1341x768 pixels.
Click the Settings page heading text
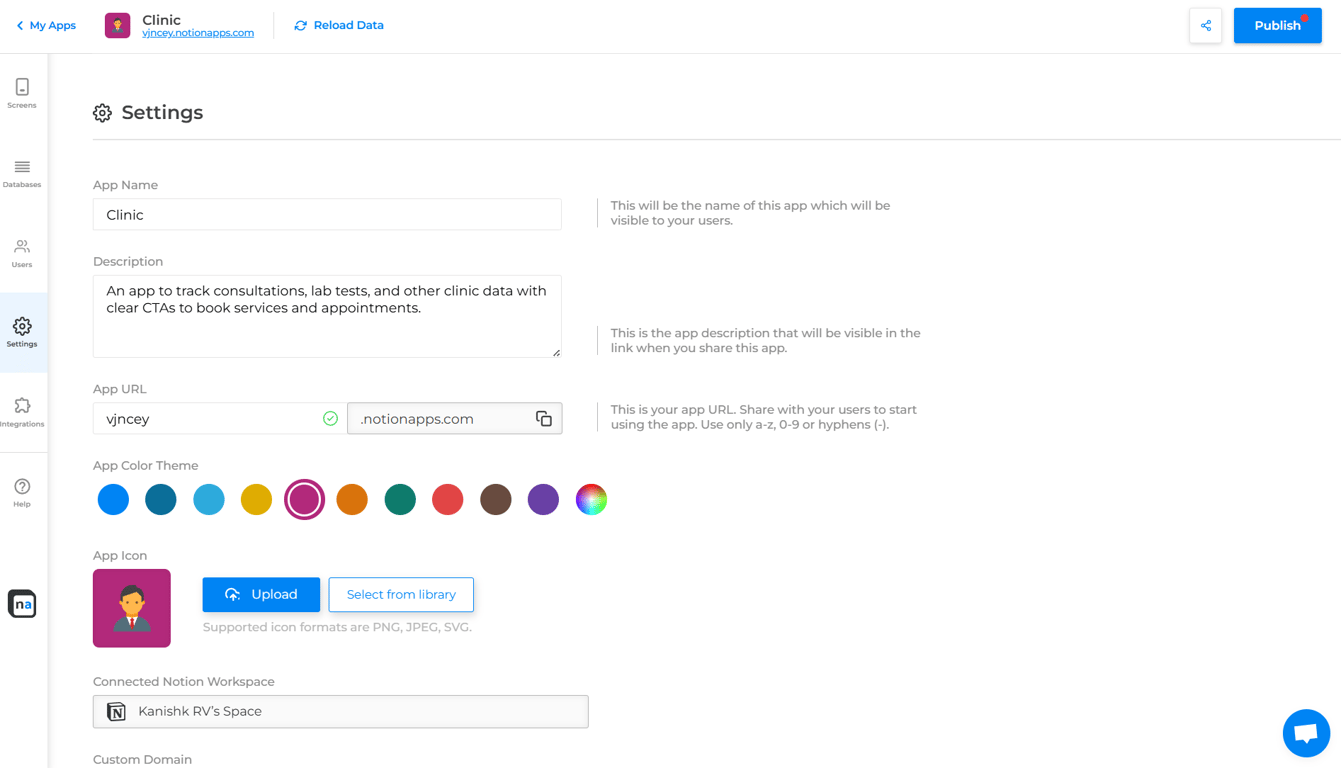click(x=162, y=113)
